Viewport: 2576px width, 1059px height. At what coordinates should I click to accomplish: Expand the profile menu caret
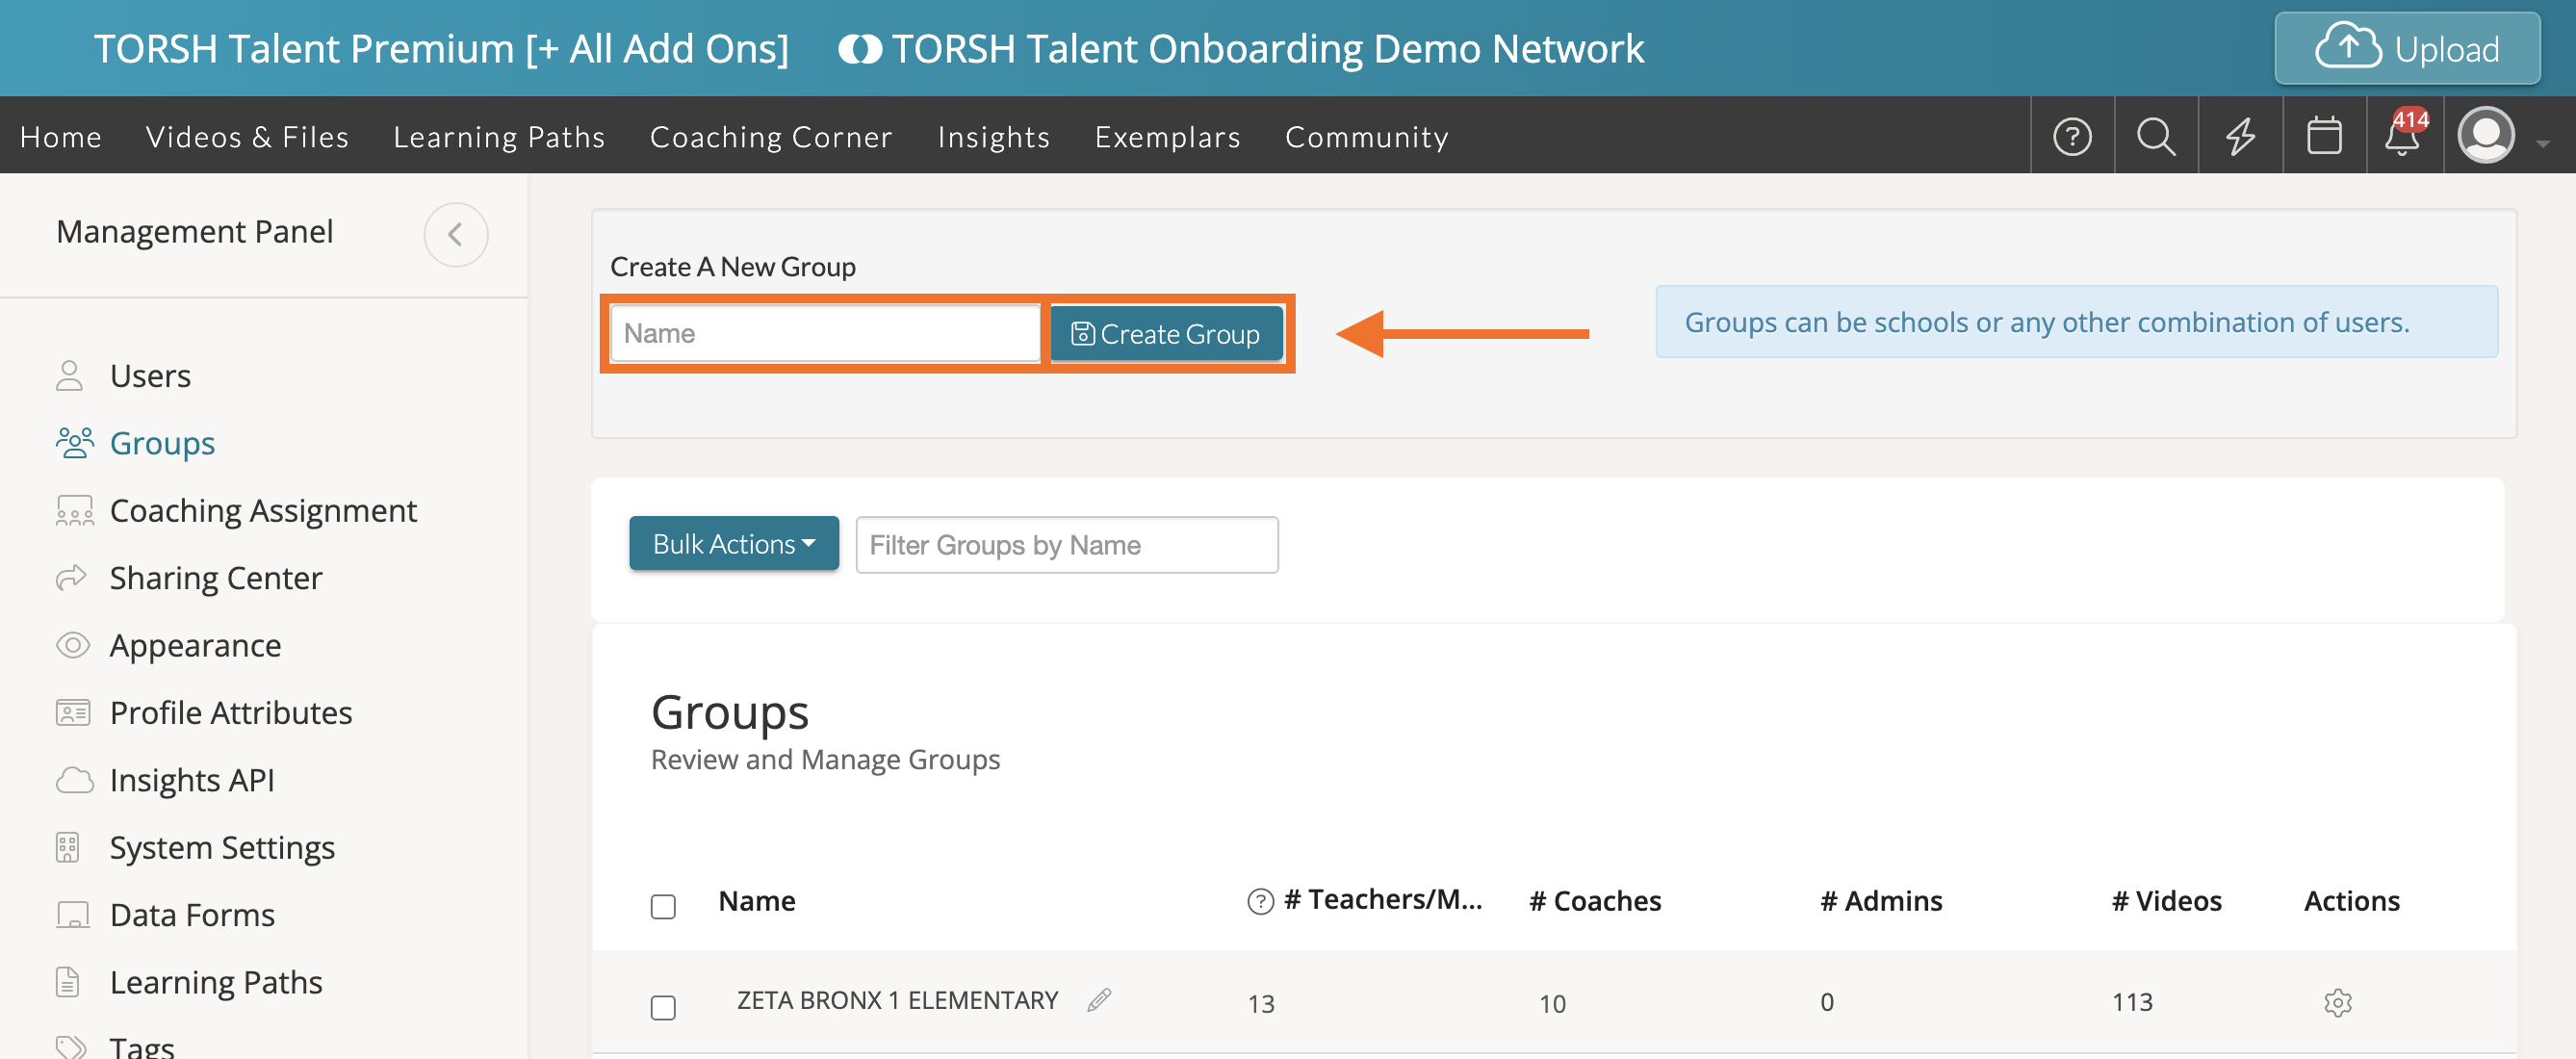point(2542,143)
